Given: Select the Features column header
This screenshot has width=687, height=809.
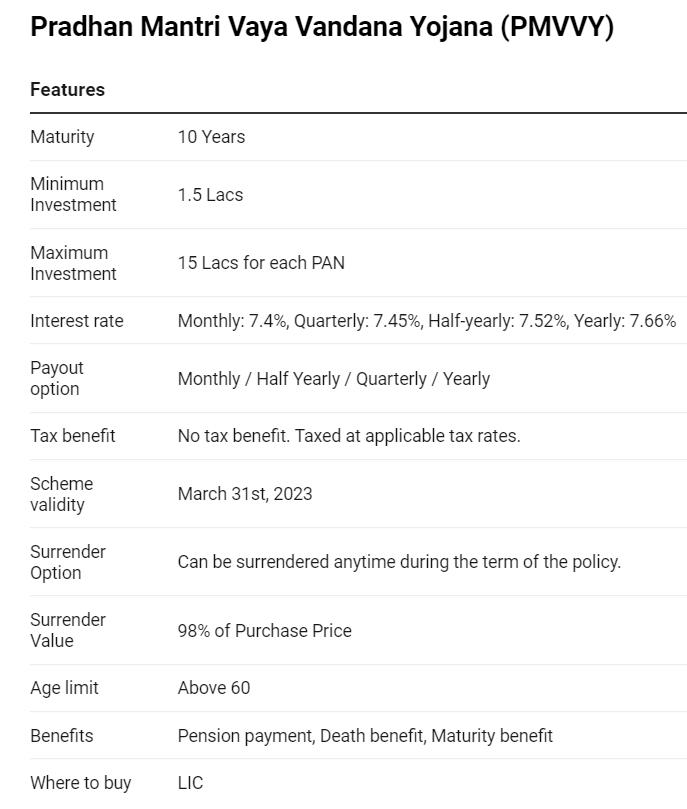Looking at the screenshot, I should coord(68,90).
